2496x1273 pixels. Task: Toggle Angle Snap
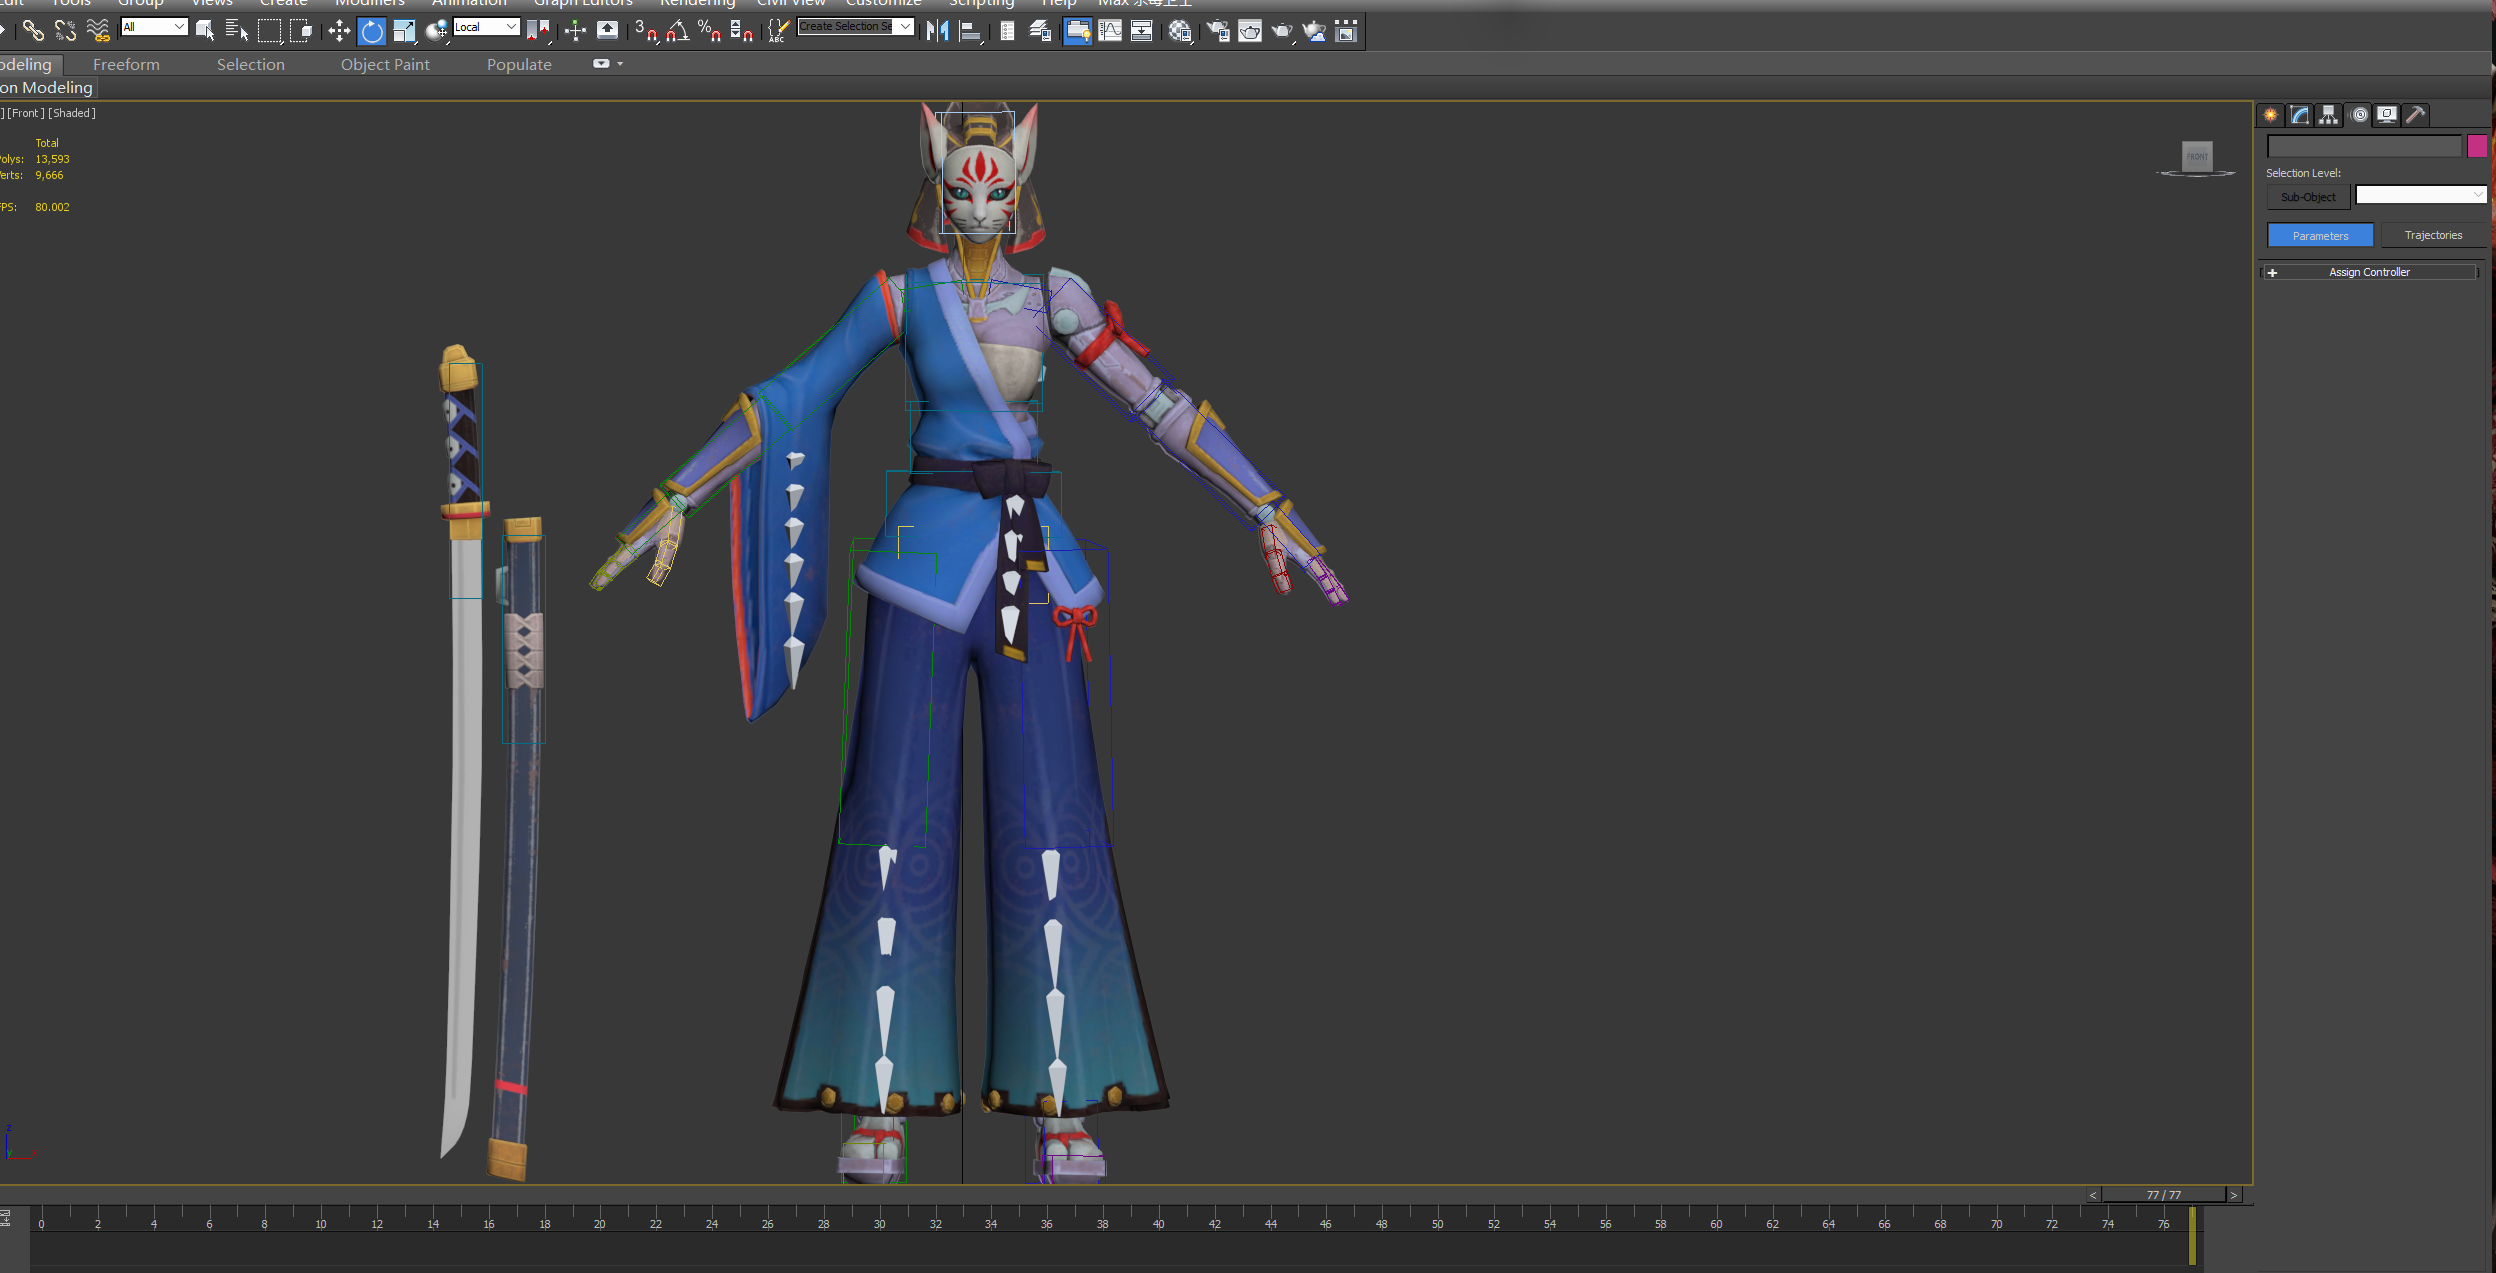point(678,31)
